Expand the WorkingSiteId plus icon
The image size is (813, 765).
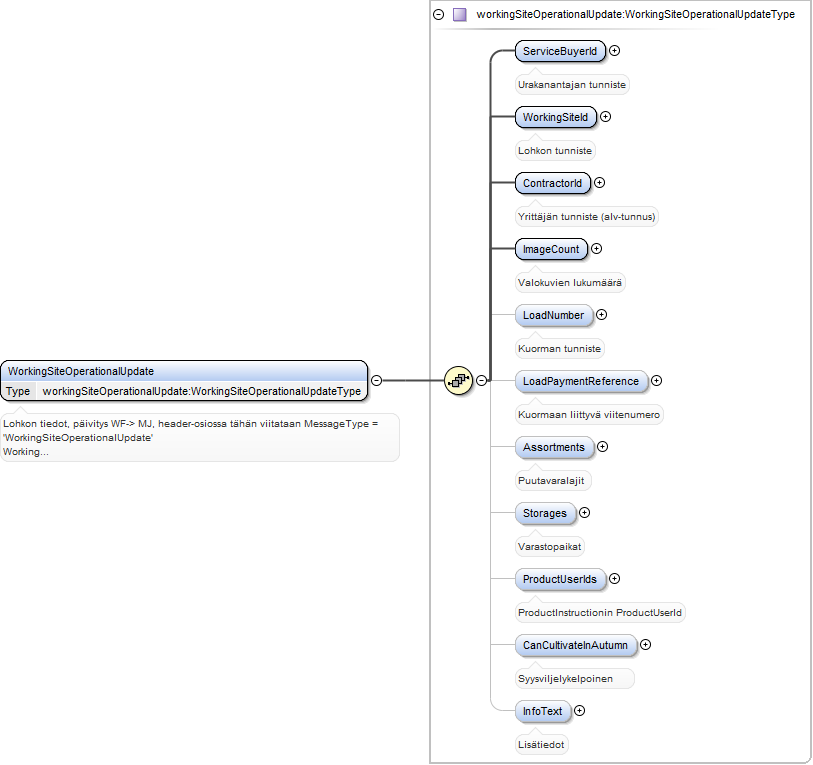point(605,117)
